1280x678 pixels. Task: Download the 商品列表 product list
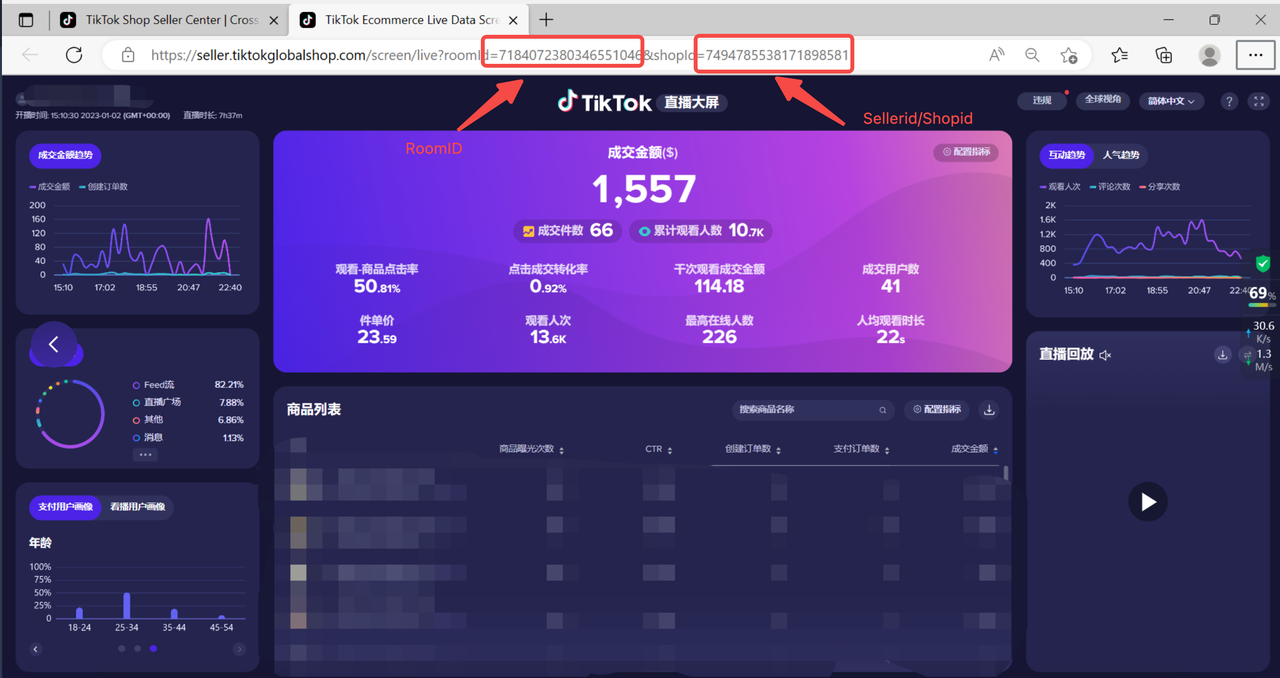tap(989, 410)
